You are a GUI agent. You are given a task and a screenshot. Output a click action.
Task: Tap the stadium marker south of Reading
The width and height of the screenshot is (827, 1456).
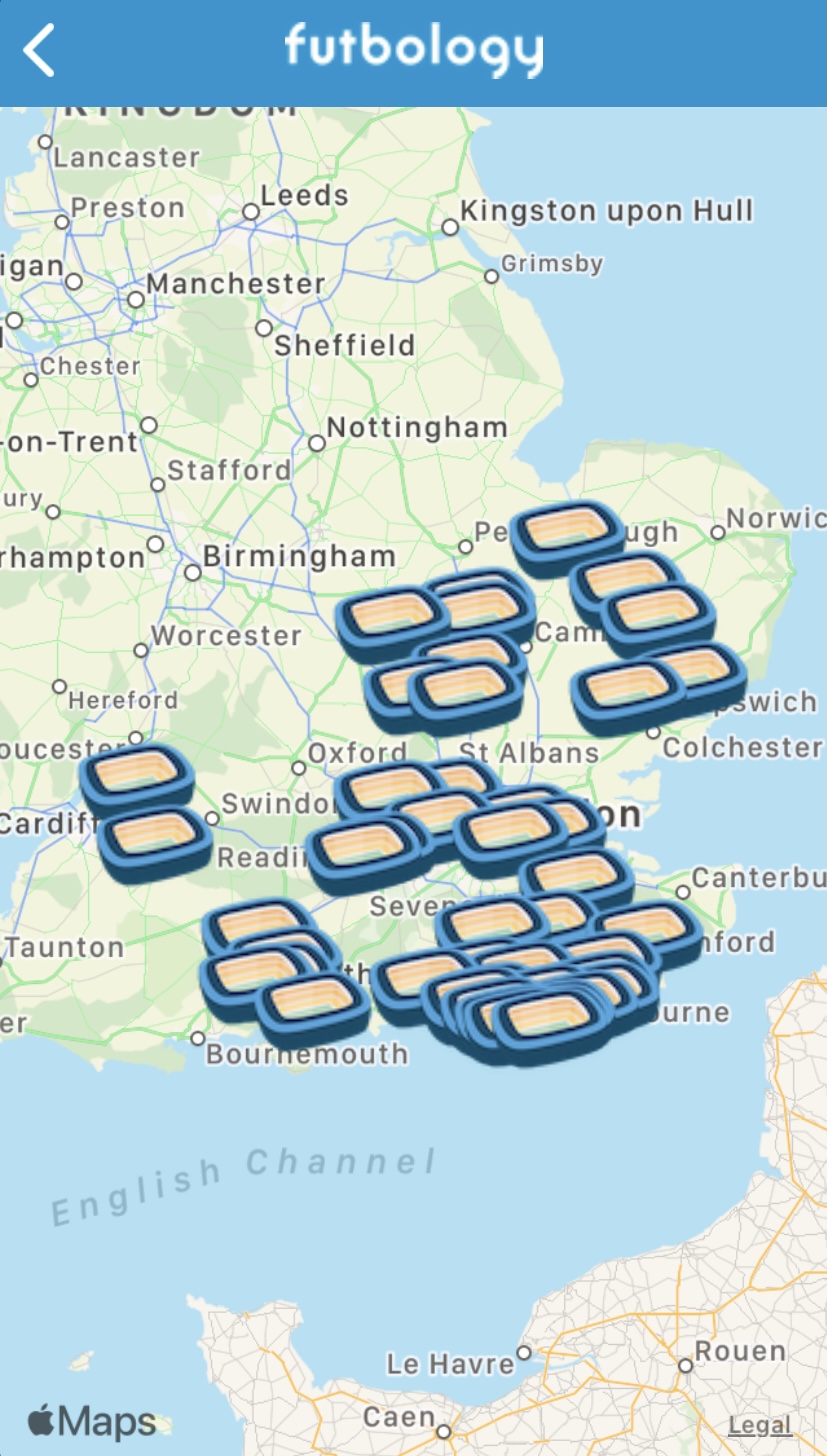365,853
